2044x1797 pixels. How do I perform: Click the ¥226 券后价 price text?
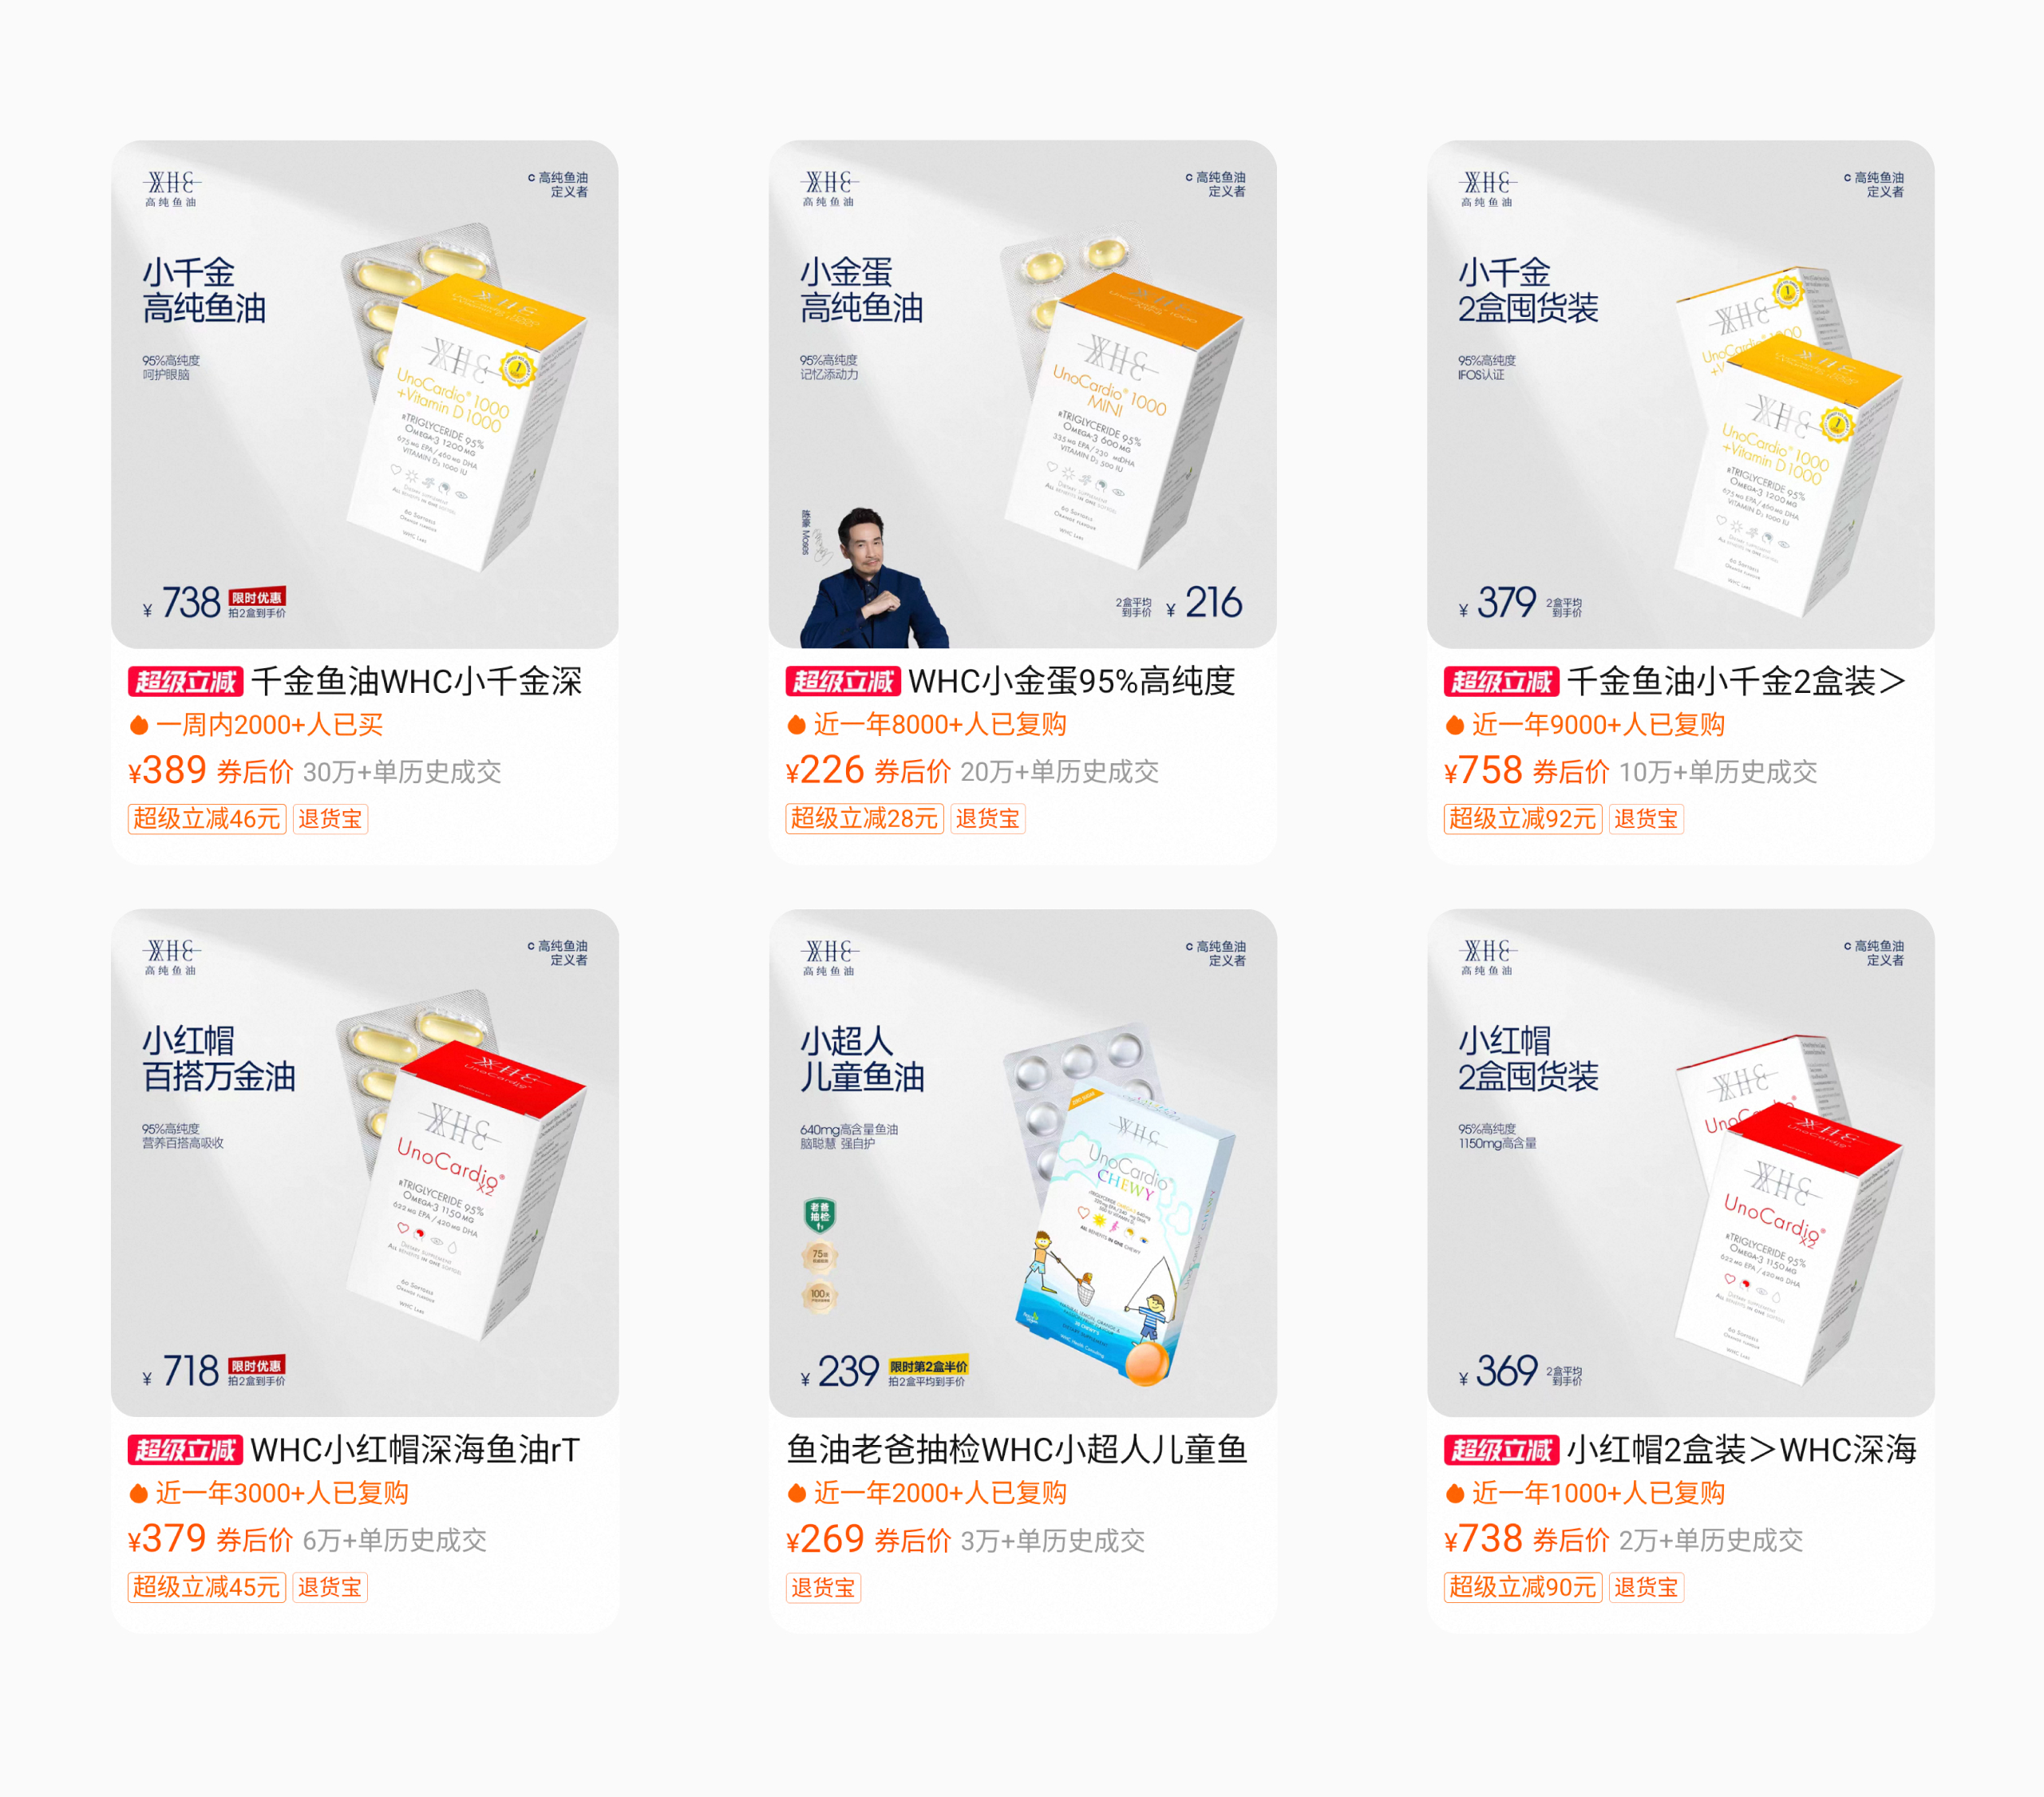click(x=868, y=770)
